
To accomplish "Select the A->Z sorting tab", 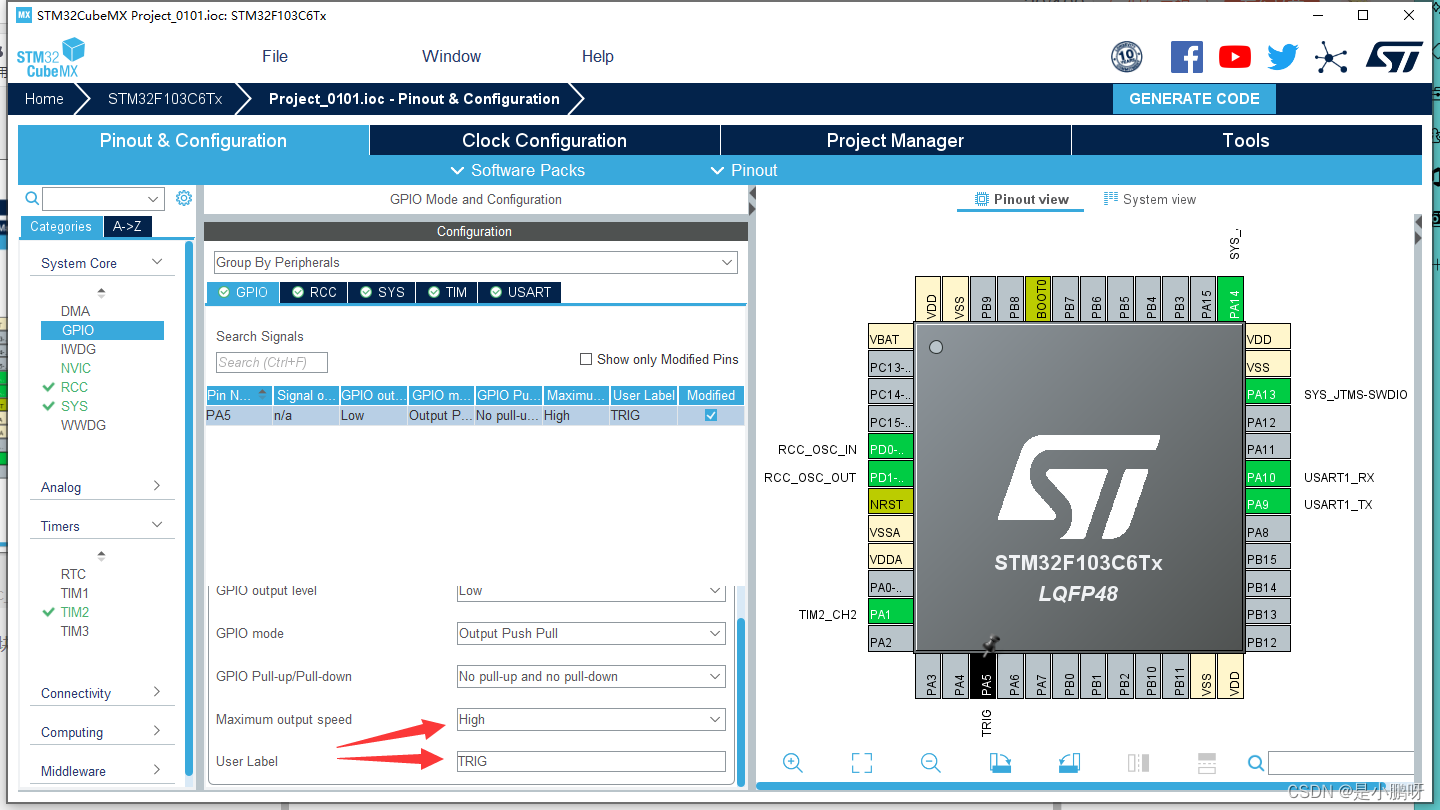I will point(127,226).
